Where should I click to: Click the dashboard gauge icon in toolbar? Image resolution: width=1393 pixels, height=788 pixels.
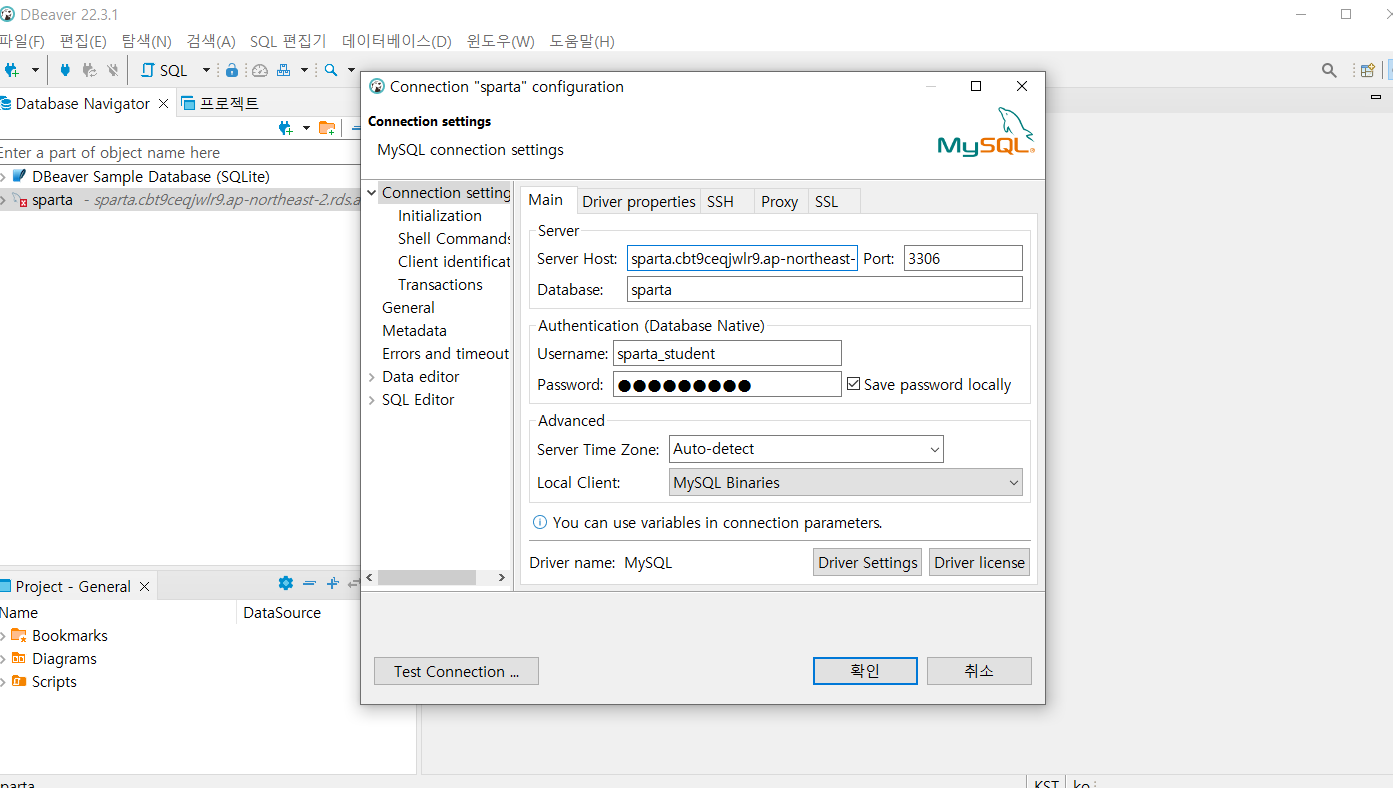[260, 70]
